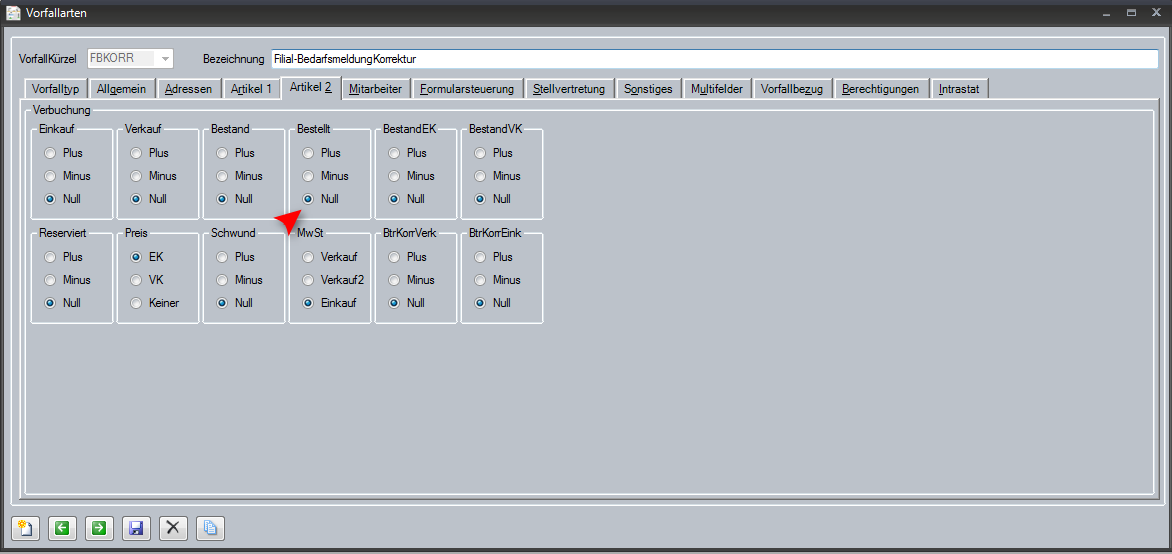This screenshot has height=554, width=1172.
Task: Choose VK in the Preis group
Action: (137, 280)
